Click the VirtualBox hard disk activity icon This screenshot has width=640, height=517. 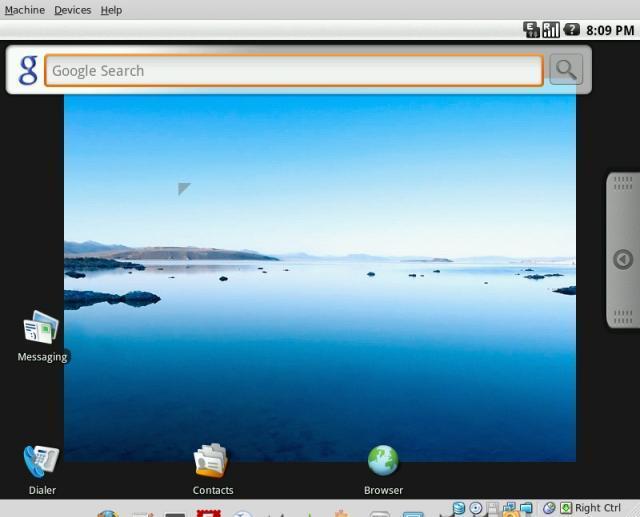pos(459,508)
